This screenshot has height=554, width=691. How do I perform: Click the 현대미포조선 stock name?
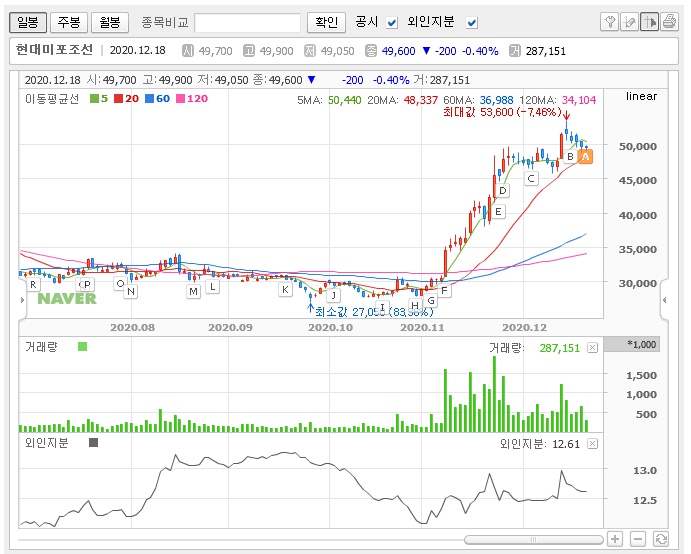click(x=54, y=50)
